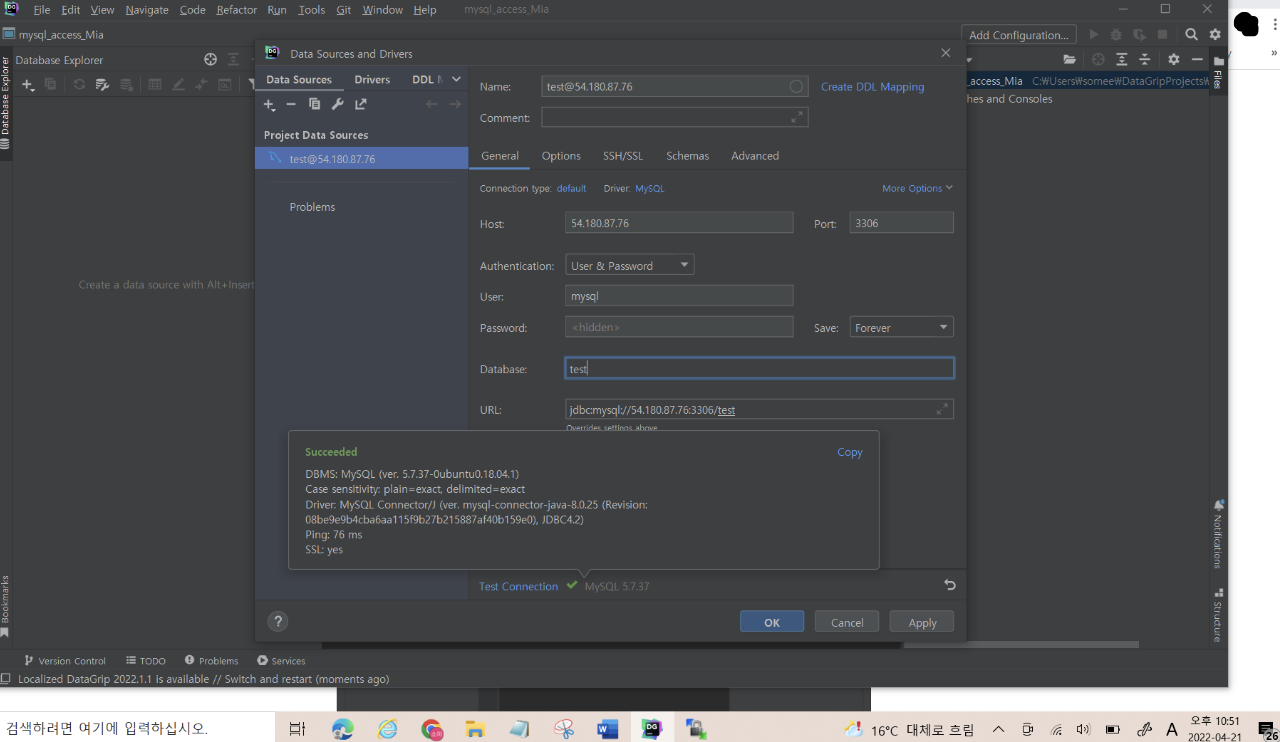Open Data Source Properties icon in Database Explorer
The width and height of the screenshot is (1280, 742).
click(x=101, y=85)
